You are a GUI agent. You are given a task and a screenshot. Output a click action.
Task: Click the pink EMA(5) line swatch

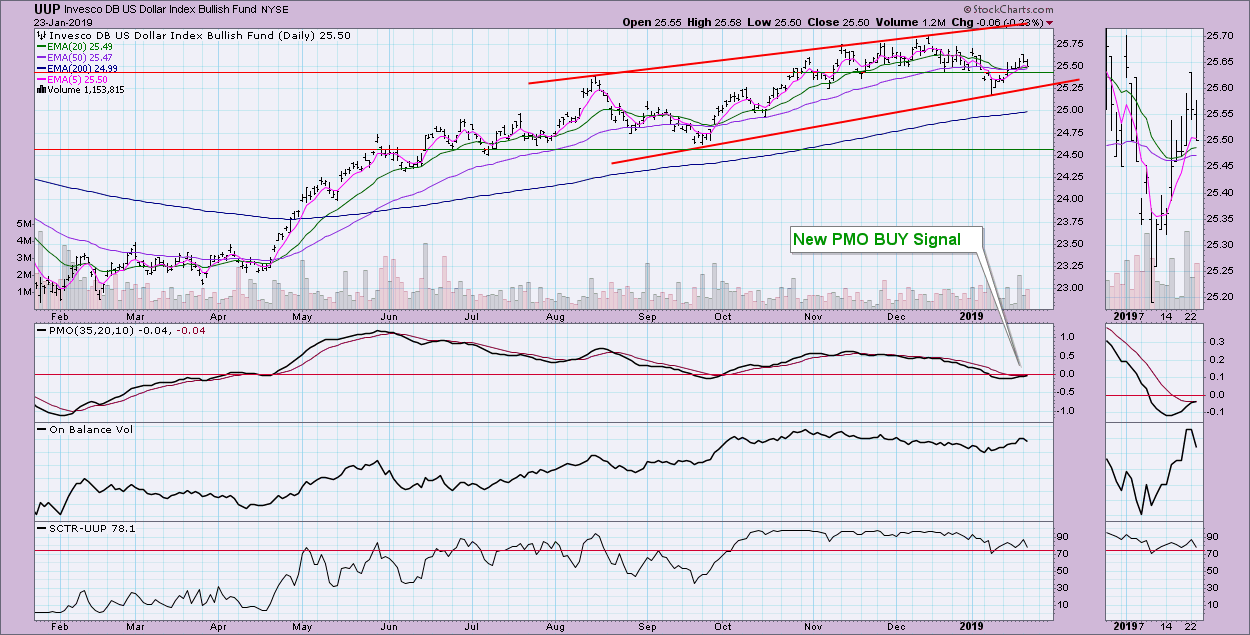click(40, 78)
